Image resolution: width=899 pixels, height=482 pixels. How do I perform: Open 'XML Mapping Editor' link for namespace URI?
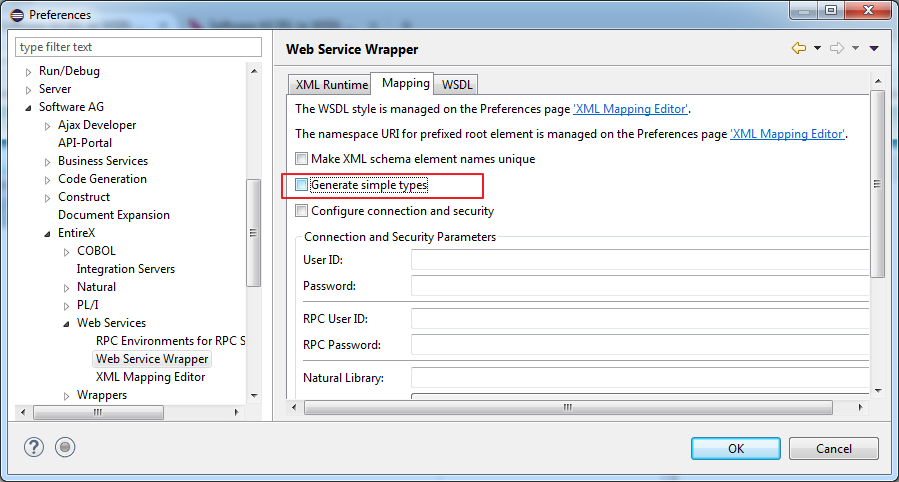[x=787, y=134]
